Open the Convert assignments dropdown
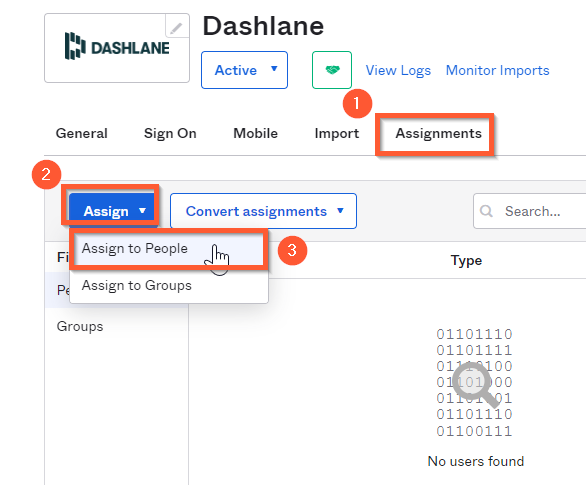 tap(263, 211)
